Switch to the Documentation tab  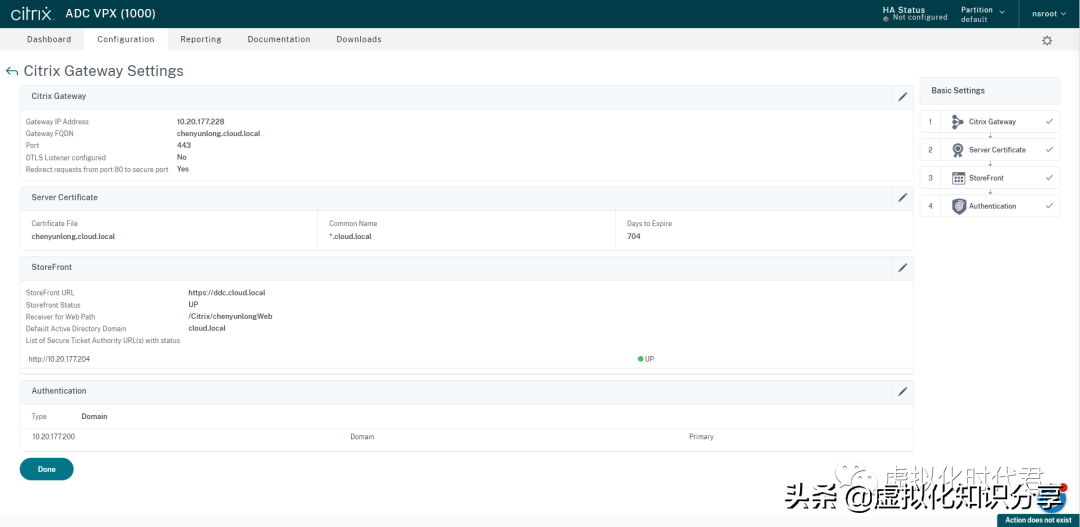279,39
